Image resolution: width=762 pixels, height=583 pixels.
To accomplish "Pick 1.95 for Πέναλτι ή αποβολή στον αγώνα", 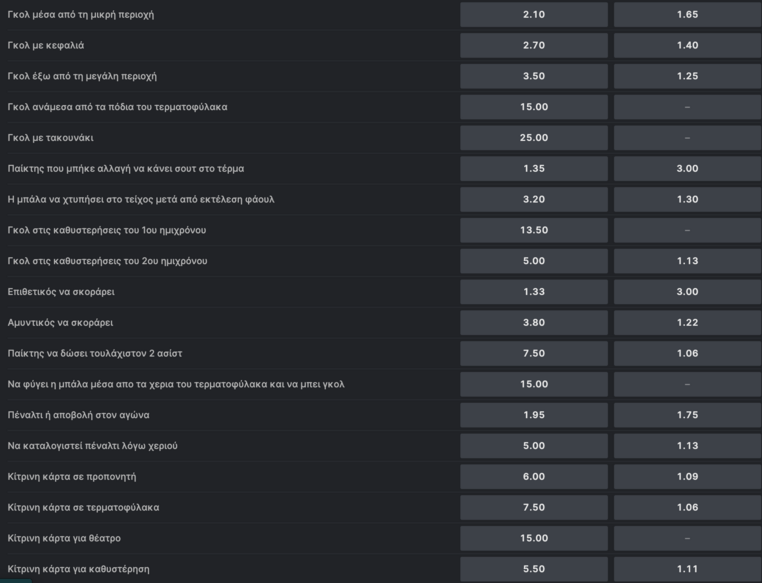I will tap(534, 415).
